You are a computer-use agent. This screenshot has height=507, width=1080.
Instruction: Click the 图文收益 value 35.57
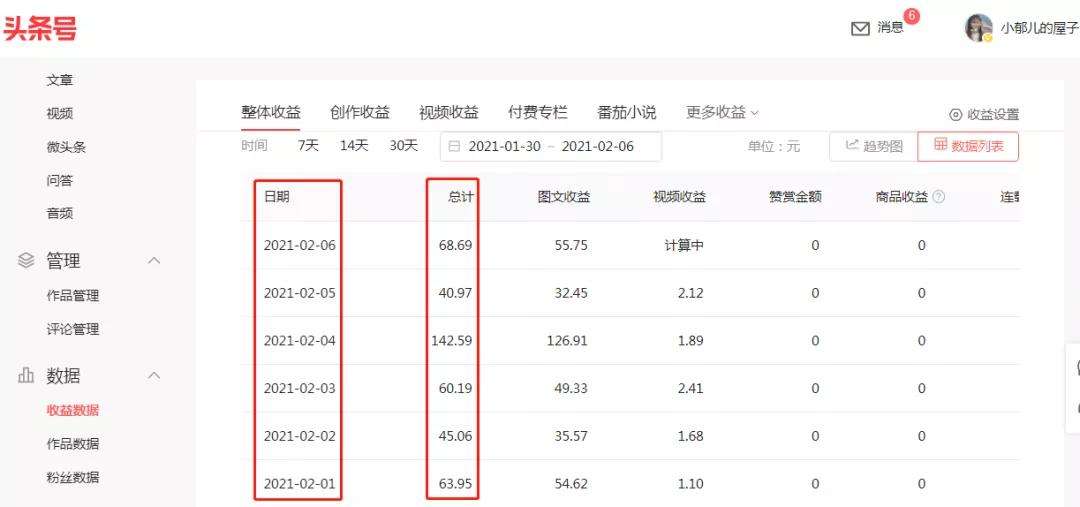[x=571, y=436]
